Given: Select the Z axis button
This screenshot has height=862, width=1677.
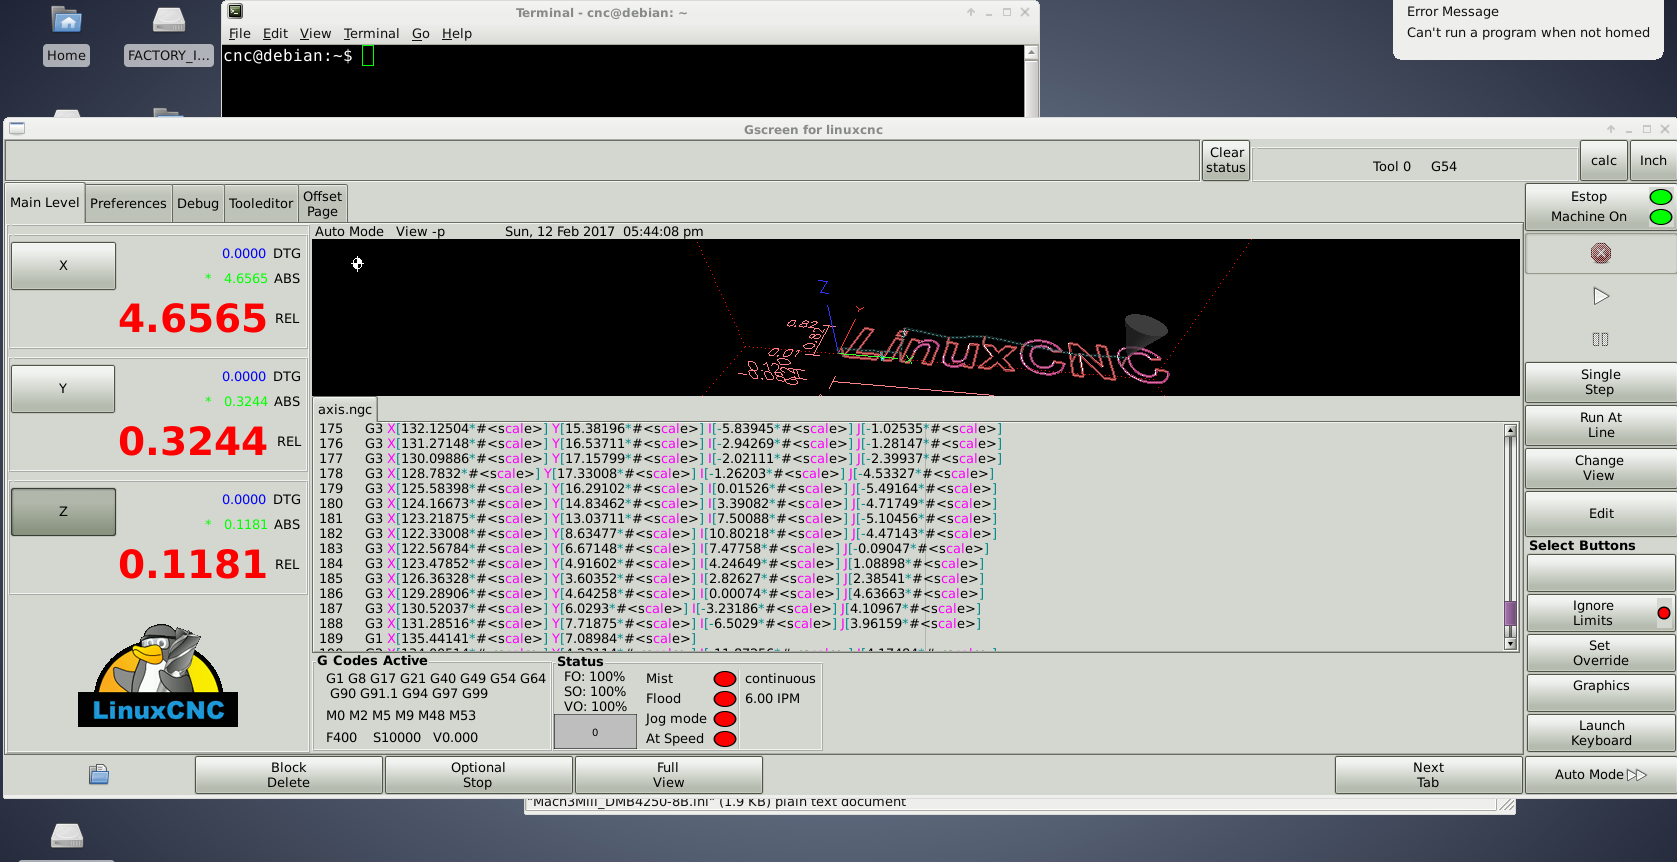Looking at the screenshot, I should (63, 512).
